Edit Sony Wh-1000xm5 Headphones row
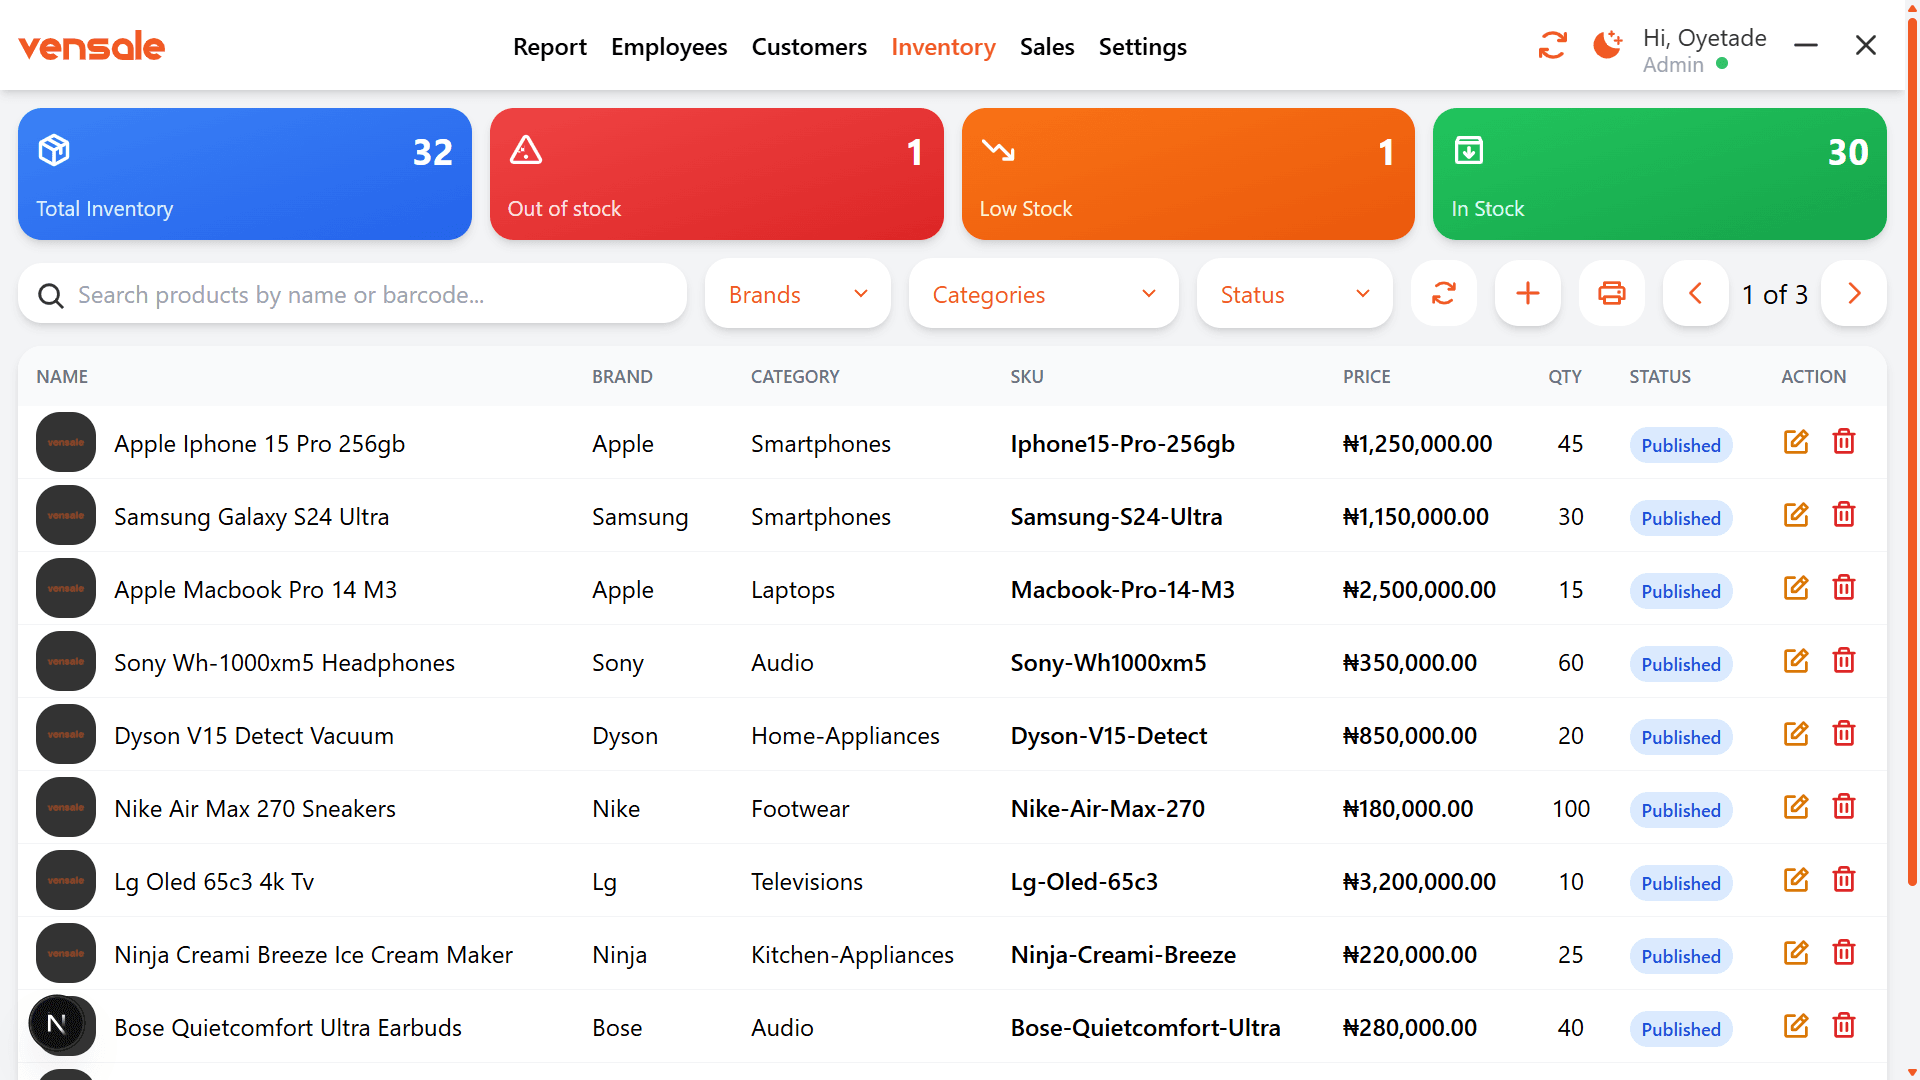Viewport: 1920px width, 1080px height. click(1796, 661)
